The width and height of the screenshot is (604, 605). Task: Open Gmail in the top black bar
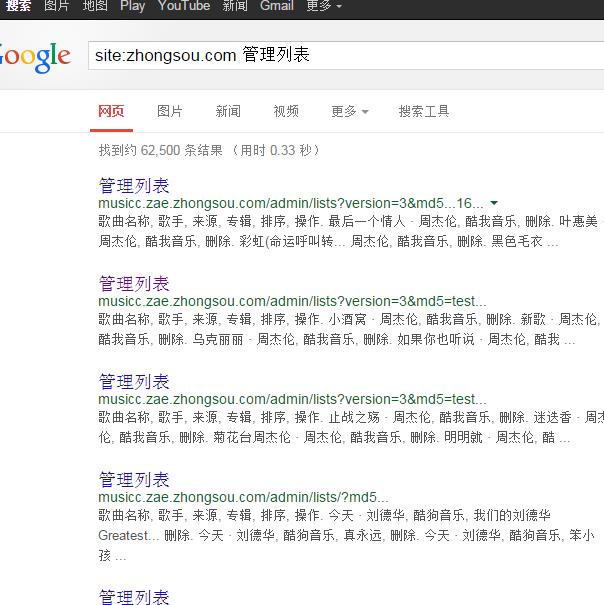point(277,6)
